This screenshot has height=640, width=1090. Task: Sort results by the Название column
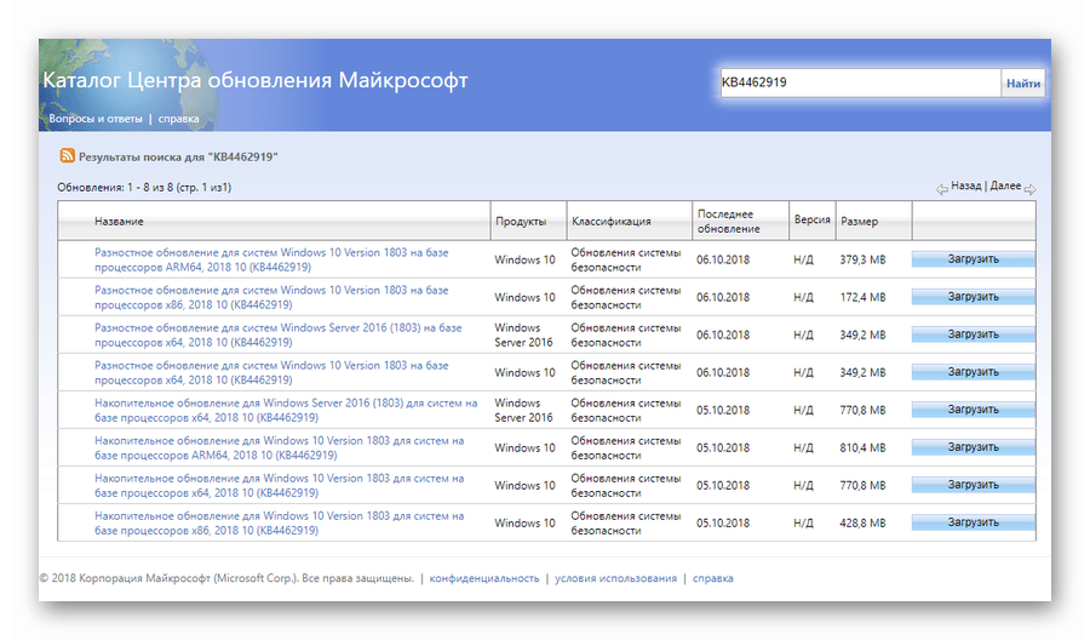(119, 221)
